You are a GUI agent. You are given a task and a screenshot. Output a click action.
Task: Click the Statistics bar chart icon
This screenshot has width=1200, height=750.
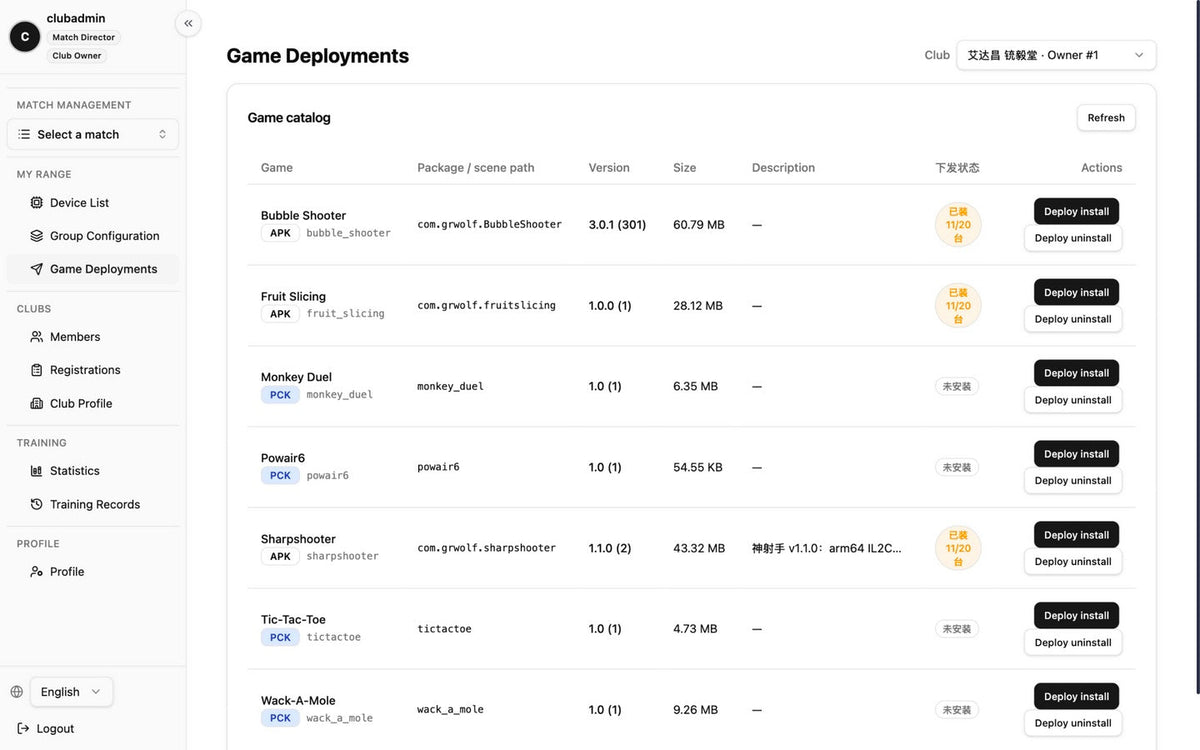[x=37, y=471]
